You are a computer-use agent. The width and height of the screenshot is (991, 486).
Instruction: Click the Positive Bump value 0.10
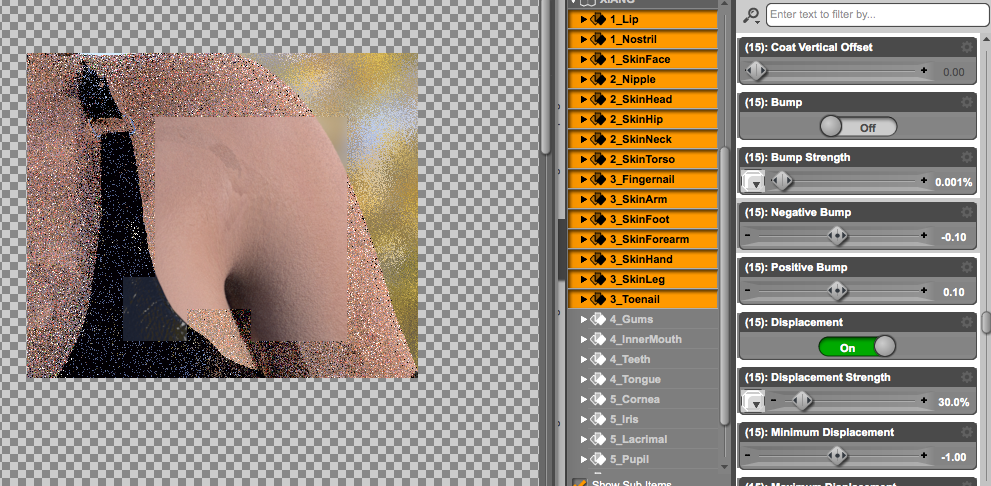coord(954,292)
